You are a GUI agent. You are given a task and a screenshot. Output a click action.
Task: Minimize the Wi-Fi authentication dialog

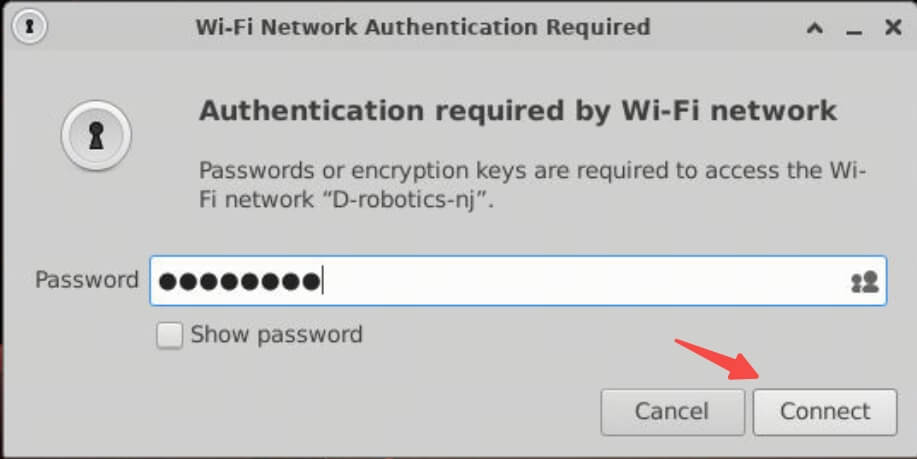tap(854, 30)
